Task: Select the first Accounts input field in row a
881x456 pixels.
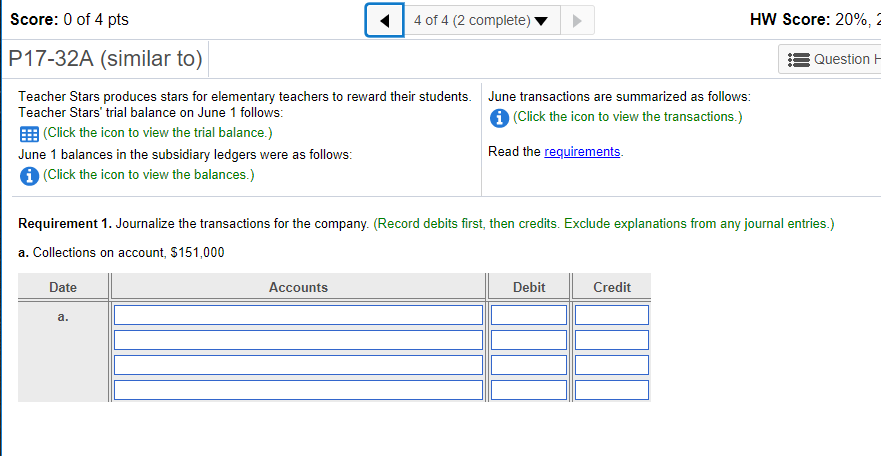Action: pyautogui.click(x=298, y=315)
